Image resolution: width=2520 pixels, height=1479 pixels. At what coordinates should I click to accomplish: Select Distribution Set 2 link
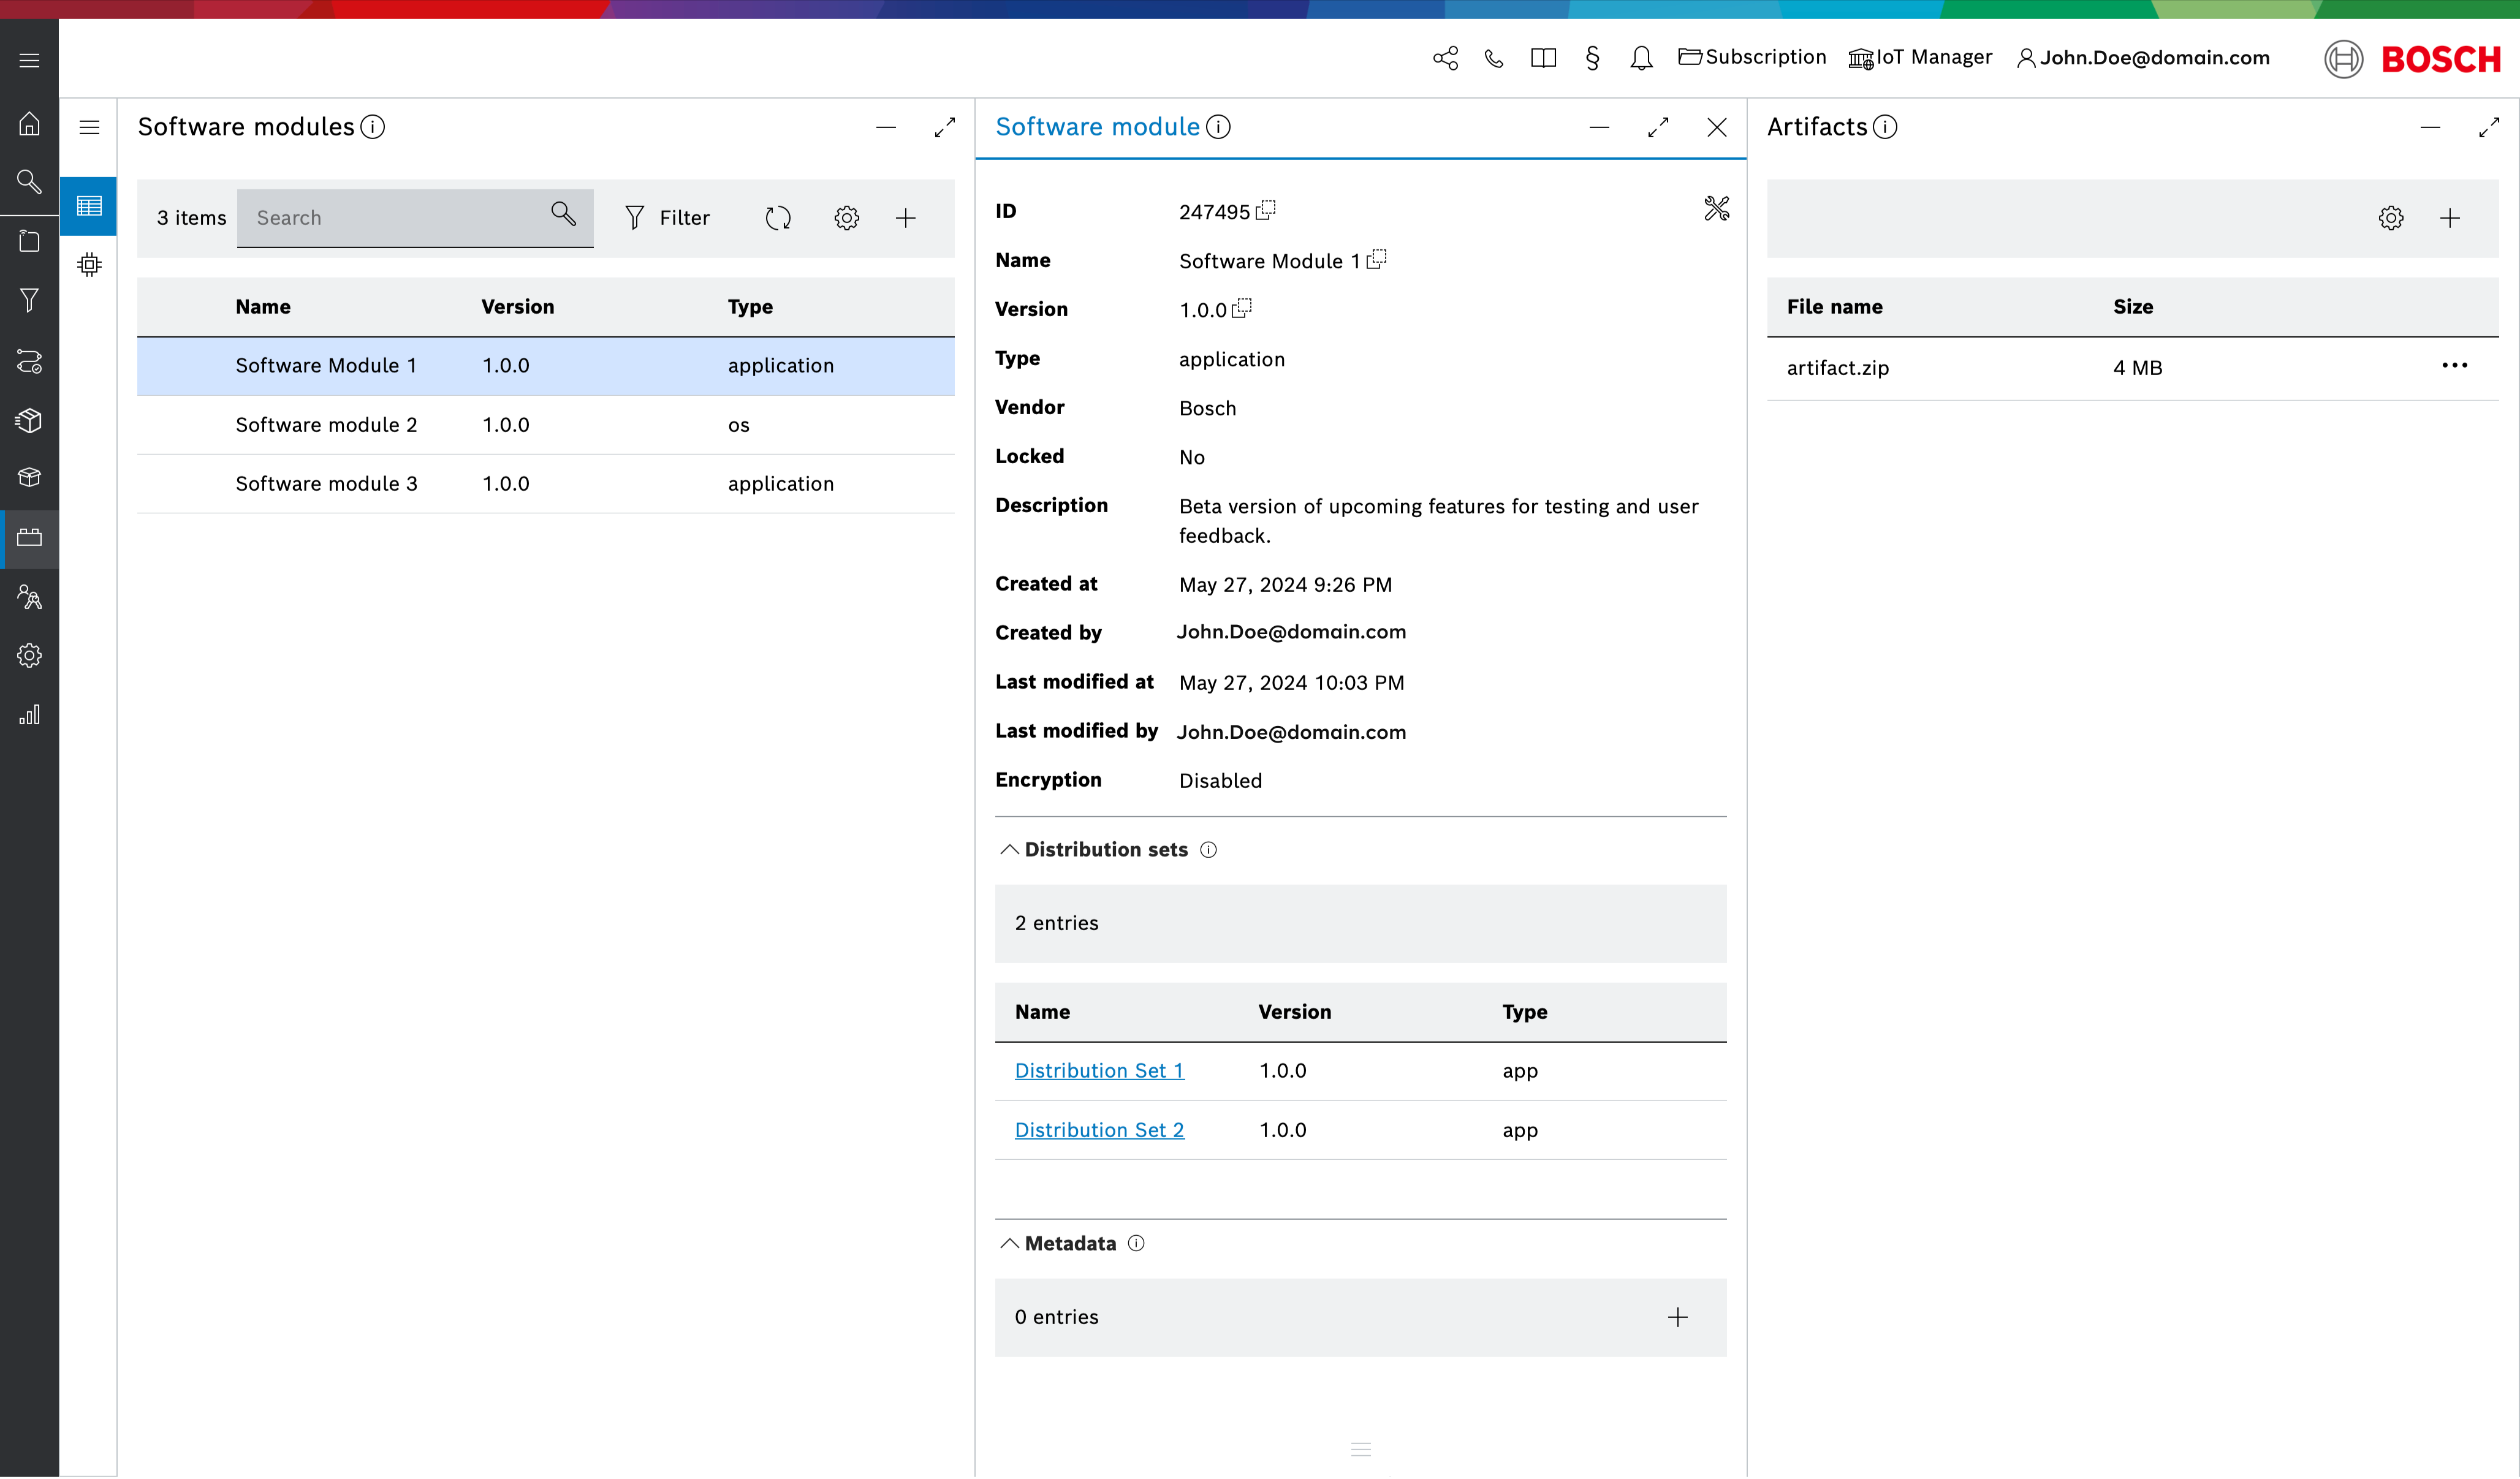(x=1099, y=1129)
